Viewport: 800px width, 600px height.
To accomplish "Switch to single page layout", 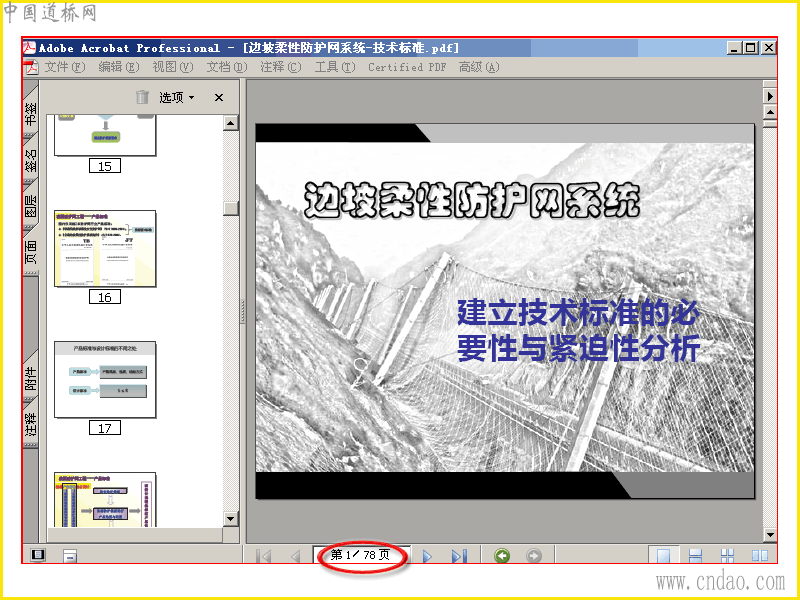I will click(x=663, y=556).
